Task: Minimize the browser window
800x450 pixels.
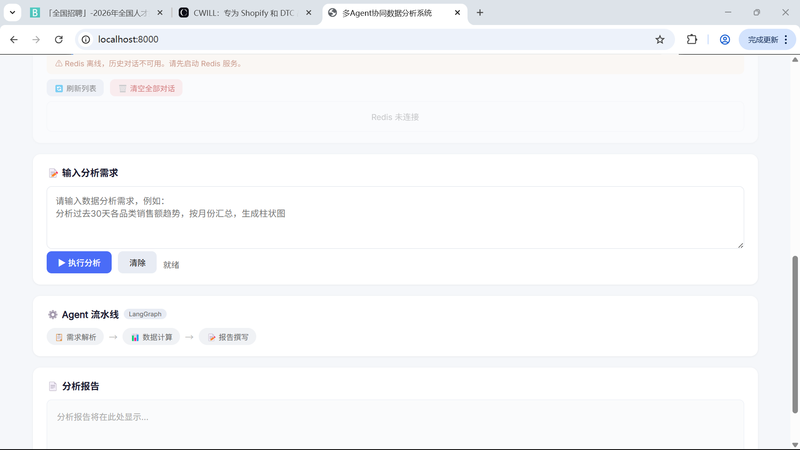Action: [x=728, y=13]
